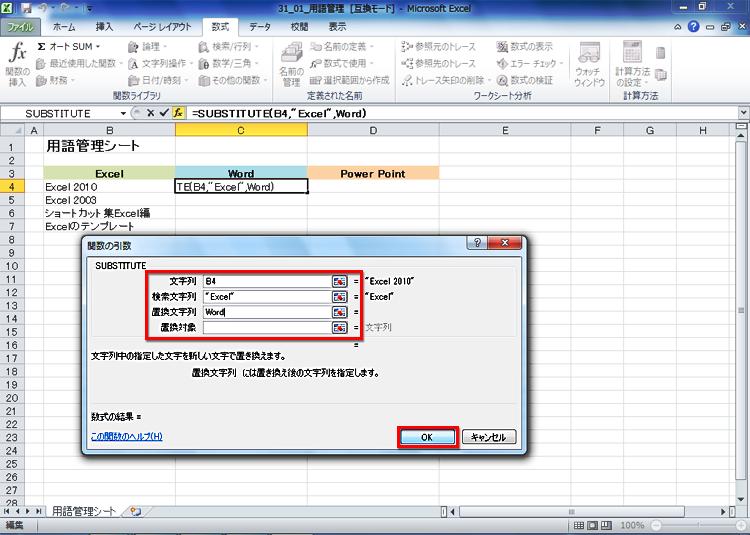Collapse dialog via 検索文字列 range selector icon

tap(339, 297)
